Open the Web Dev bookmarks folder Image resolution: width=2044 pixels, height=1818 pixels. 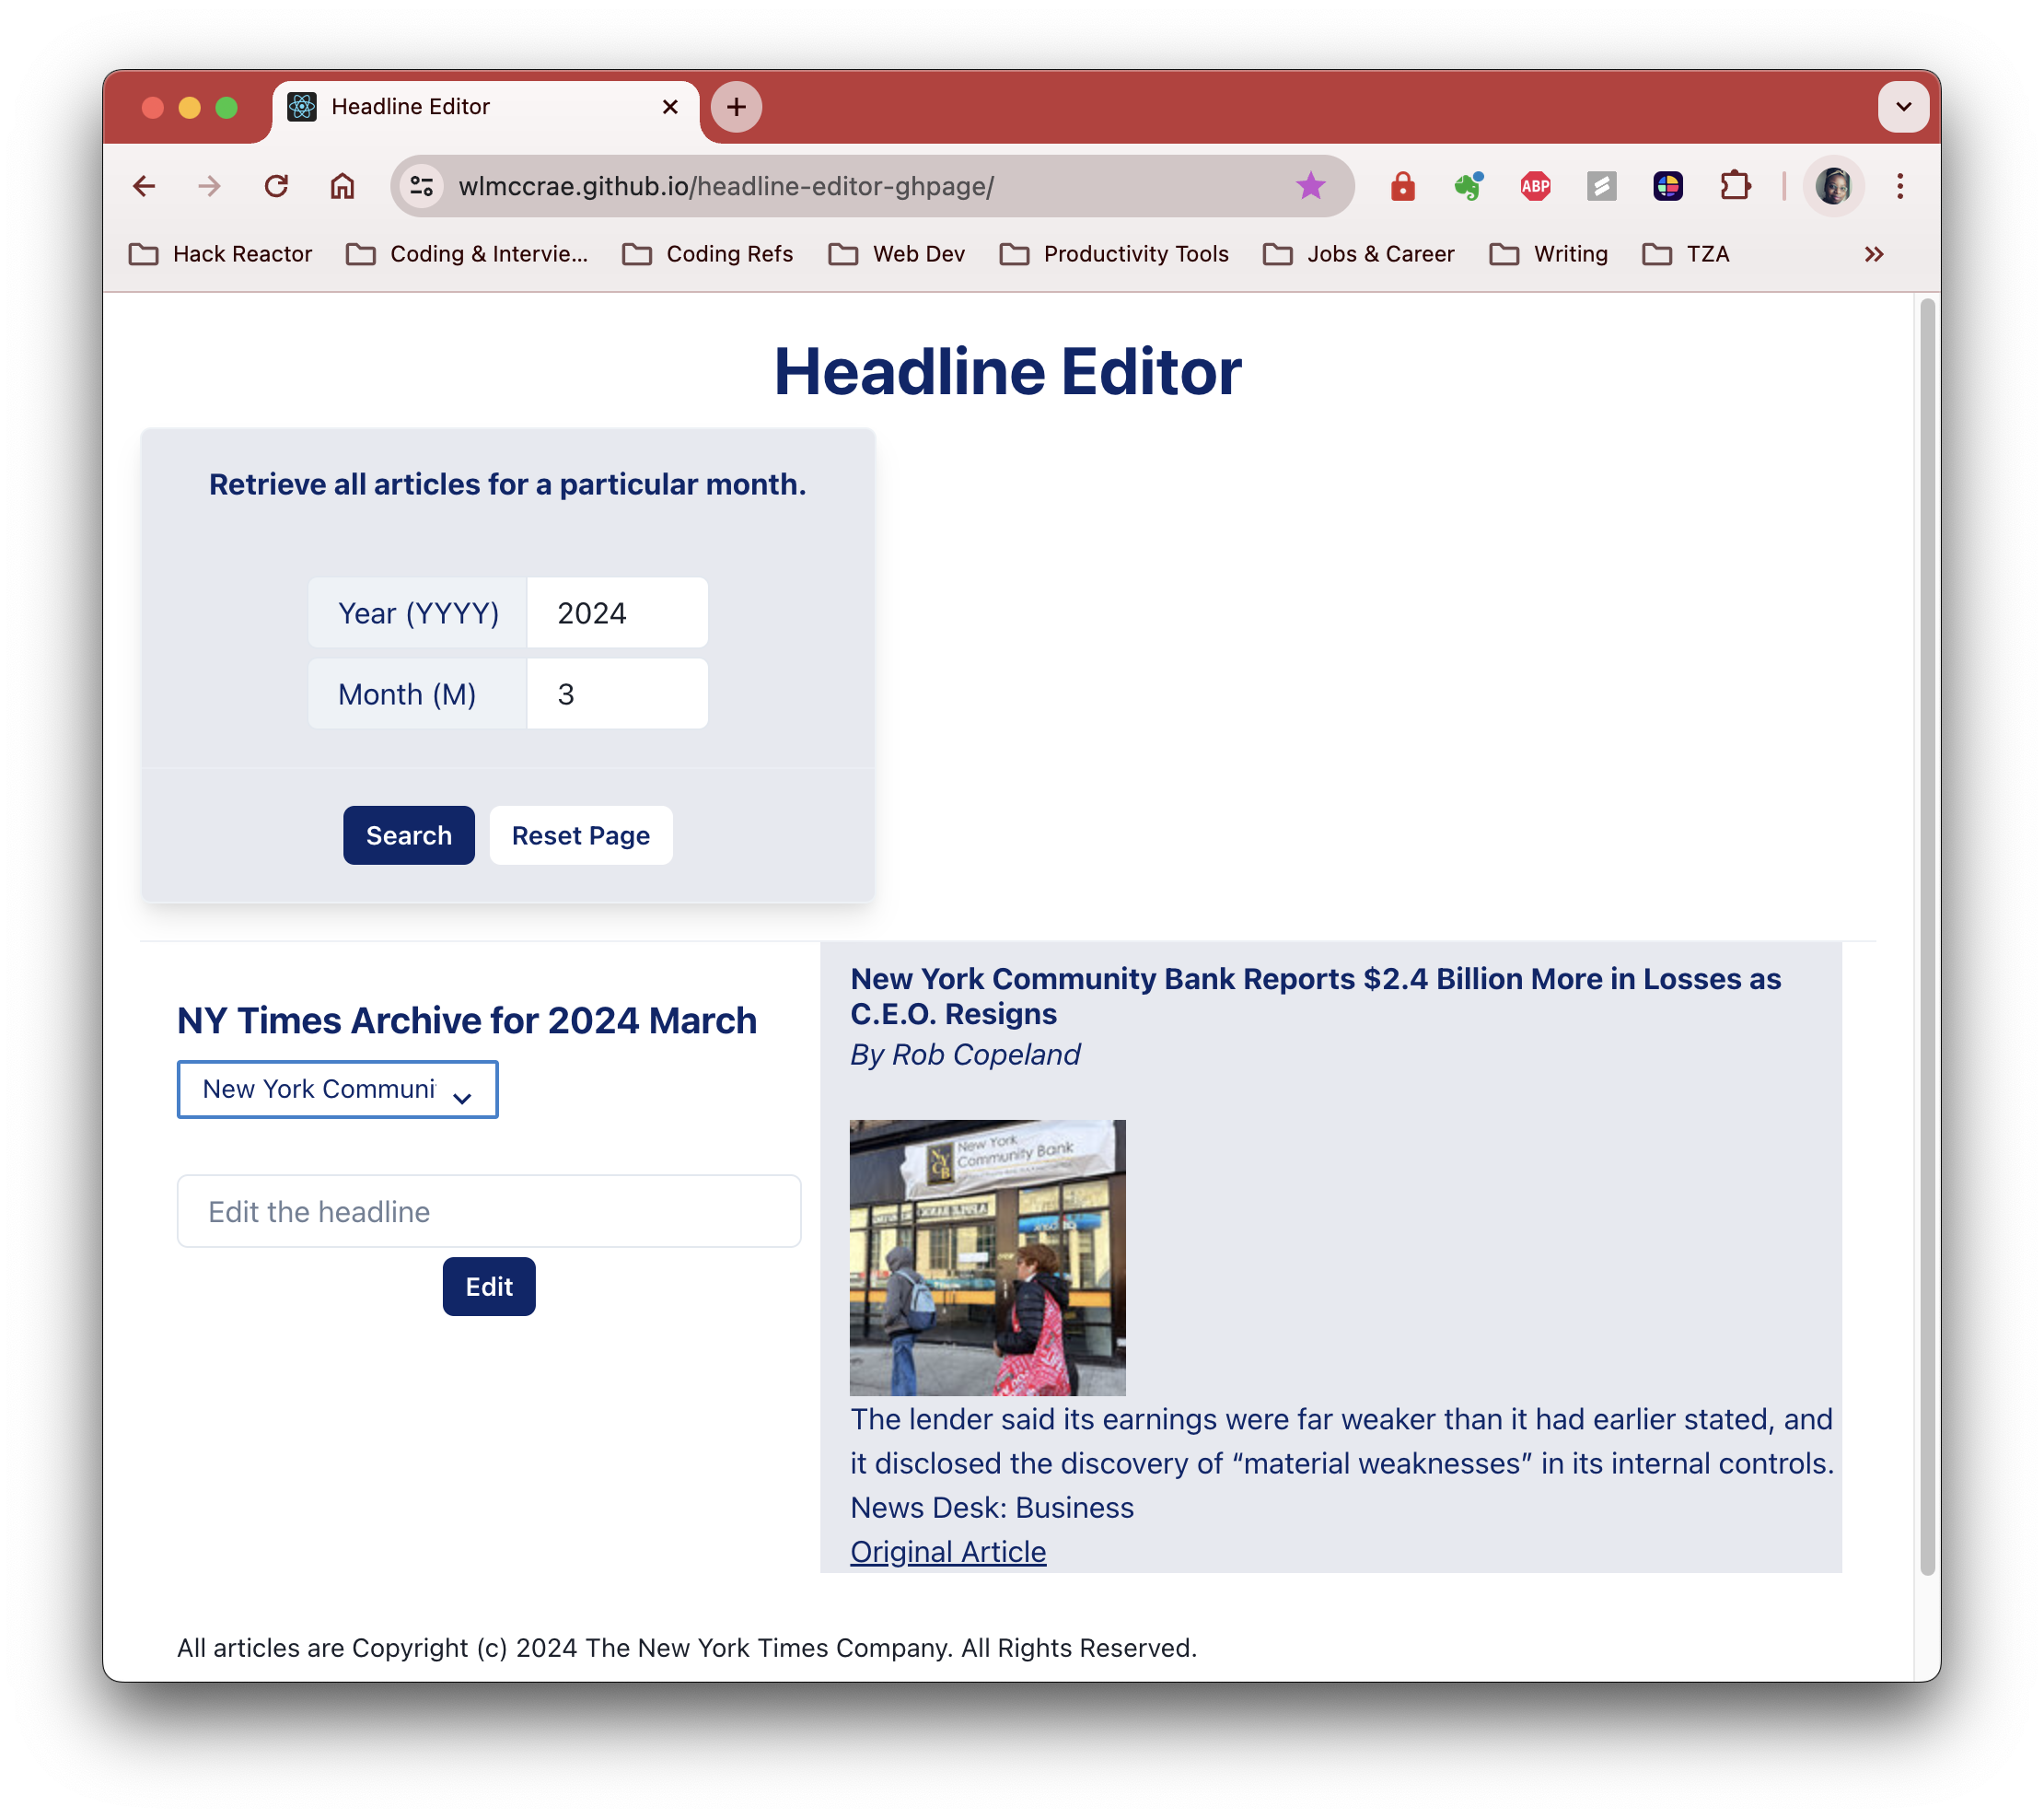coord(897,254)
